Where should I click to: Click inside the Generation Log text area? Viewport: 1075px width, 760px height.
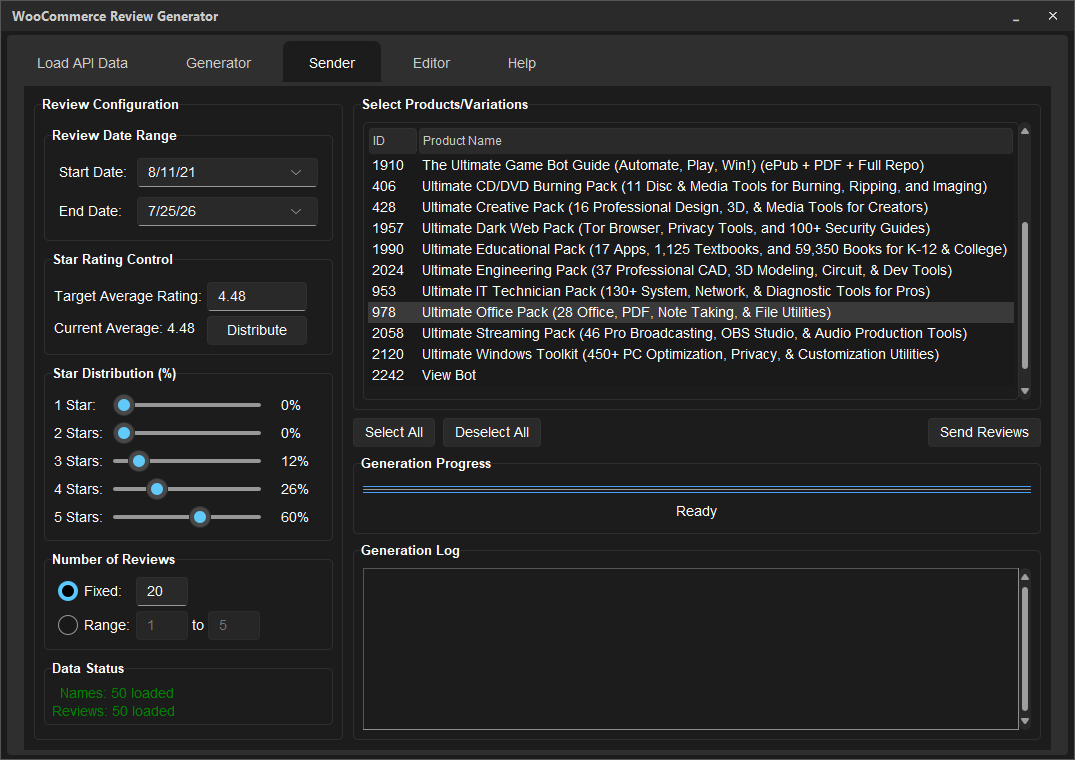[x=690, y=649]
